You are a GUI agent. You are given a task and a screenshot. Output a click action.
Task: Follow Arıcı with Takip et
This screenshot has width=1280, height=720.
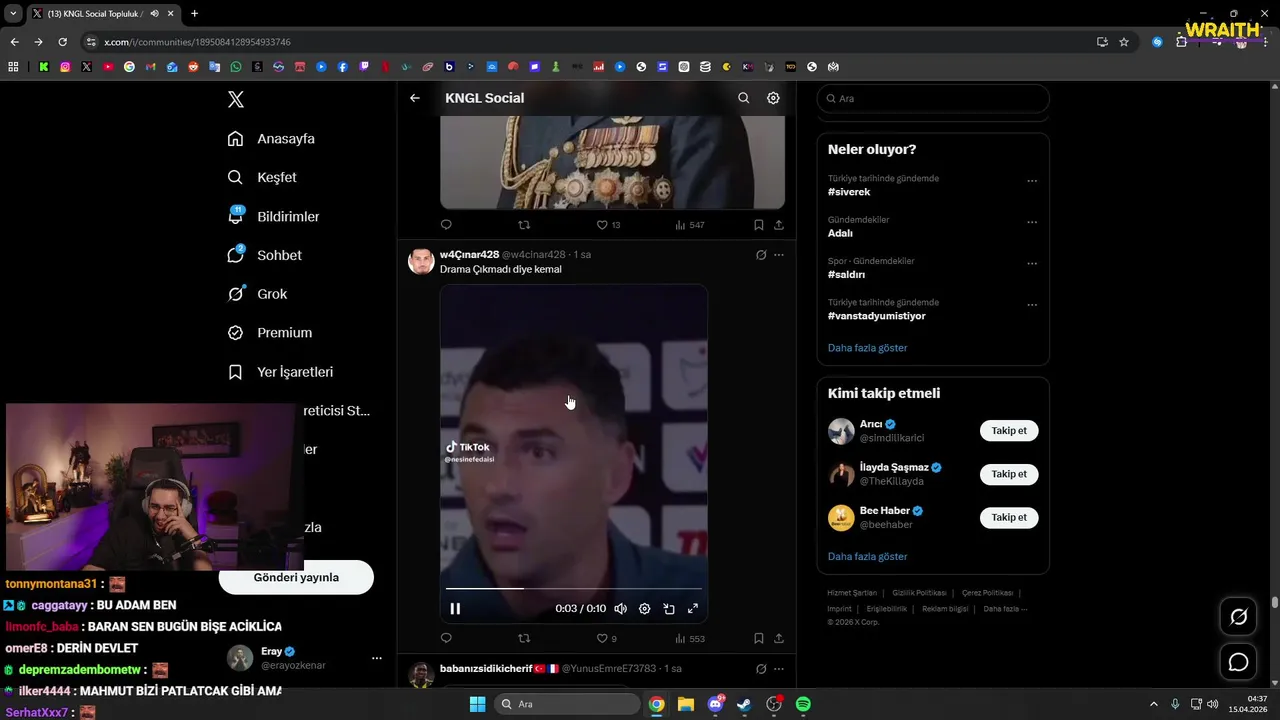1009,431
